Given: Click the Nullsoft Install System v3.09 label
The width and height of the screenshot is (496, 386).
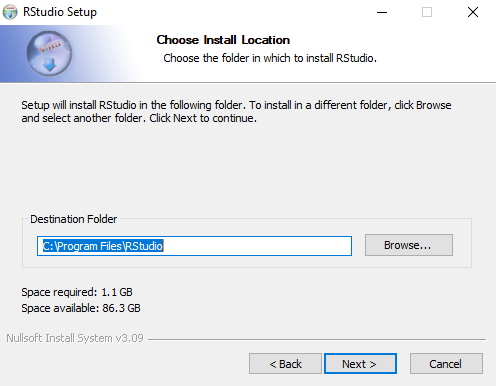Looking at the screenshot, I should 75,338.
